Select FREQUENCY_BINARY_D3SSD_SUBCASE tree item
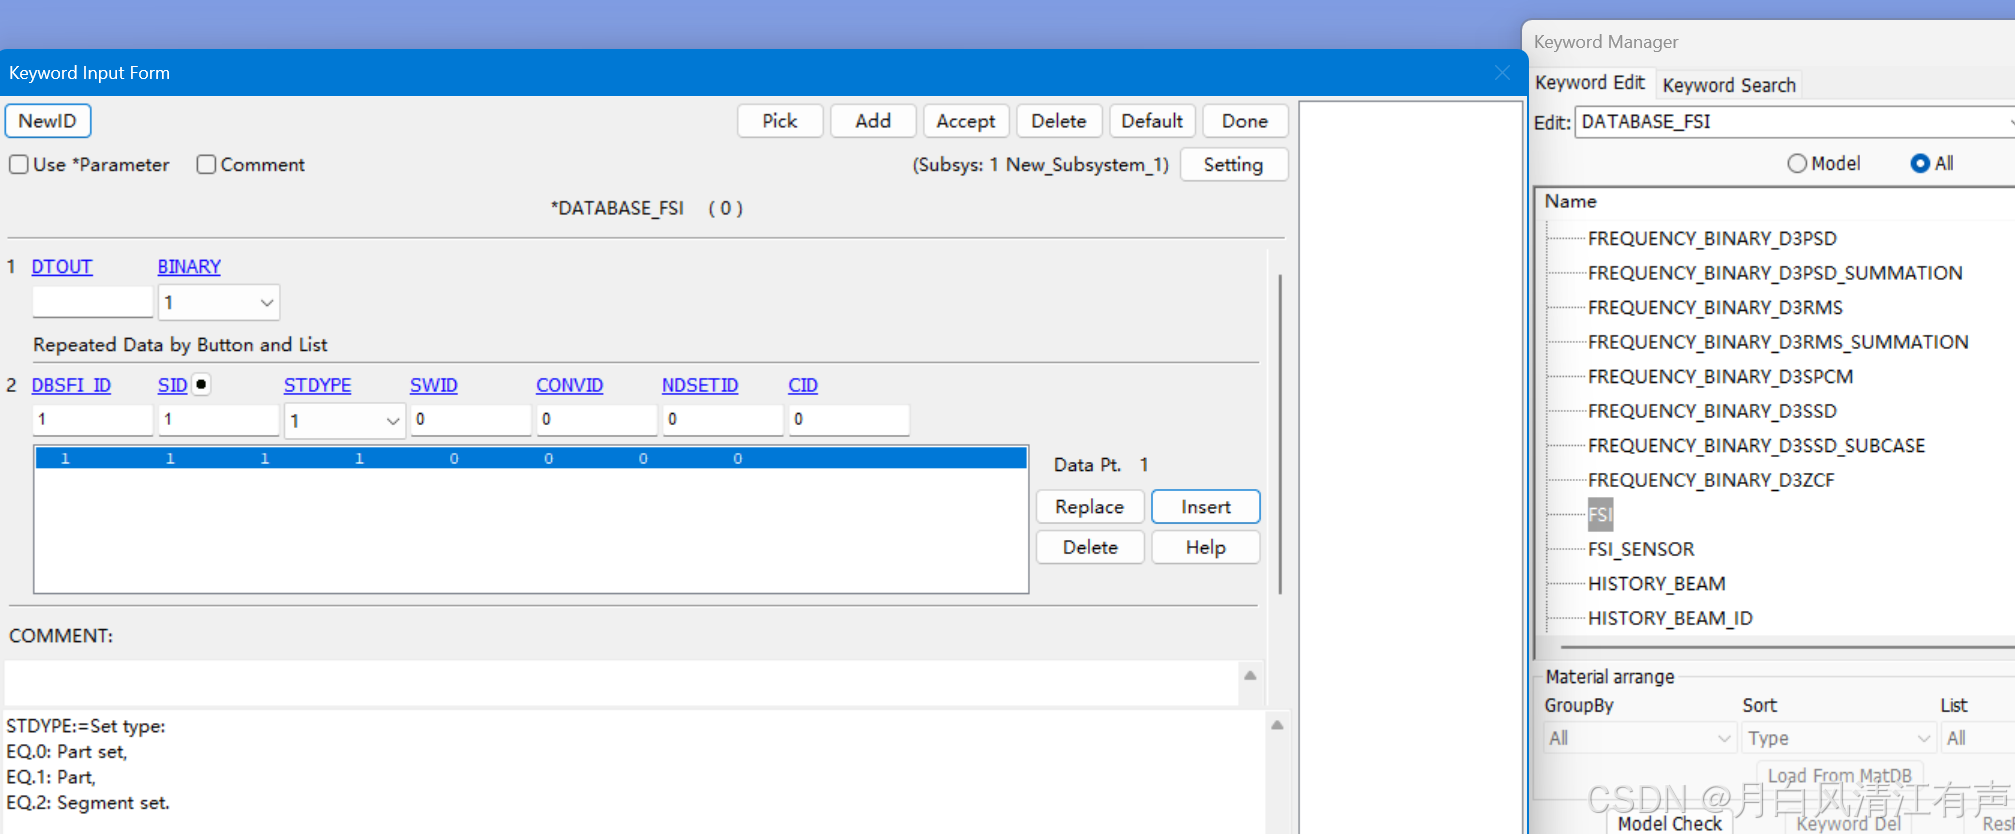 (1756, 445)
